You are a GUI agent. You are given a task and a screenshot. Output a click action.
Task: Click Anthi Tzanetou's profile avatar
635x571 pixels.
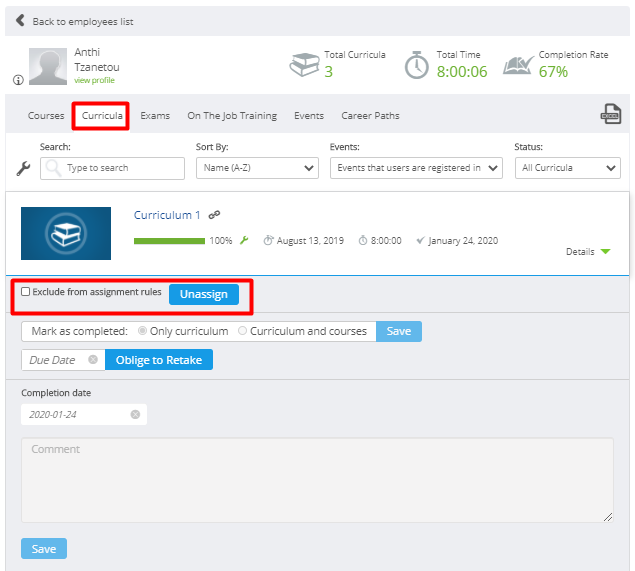pyautogui.click(x=48, y=66)
